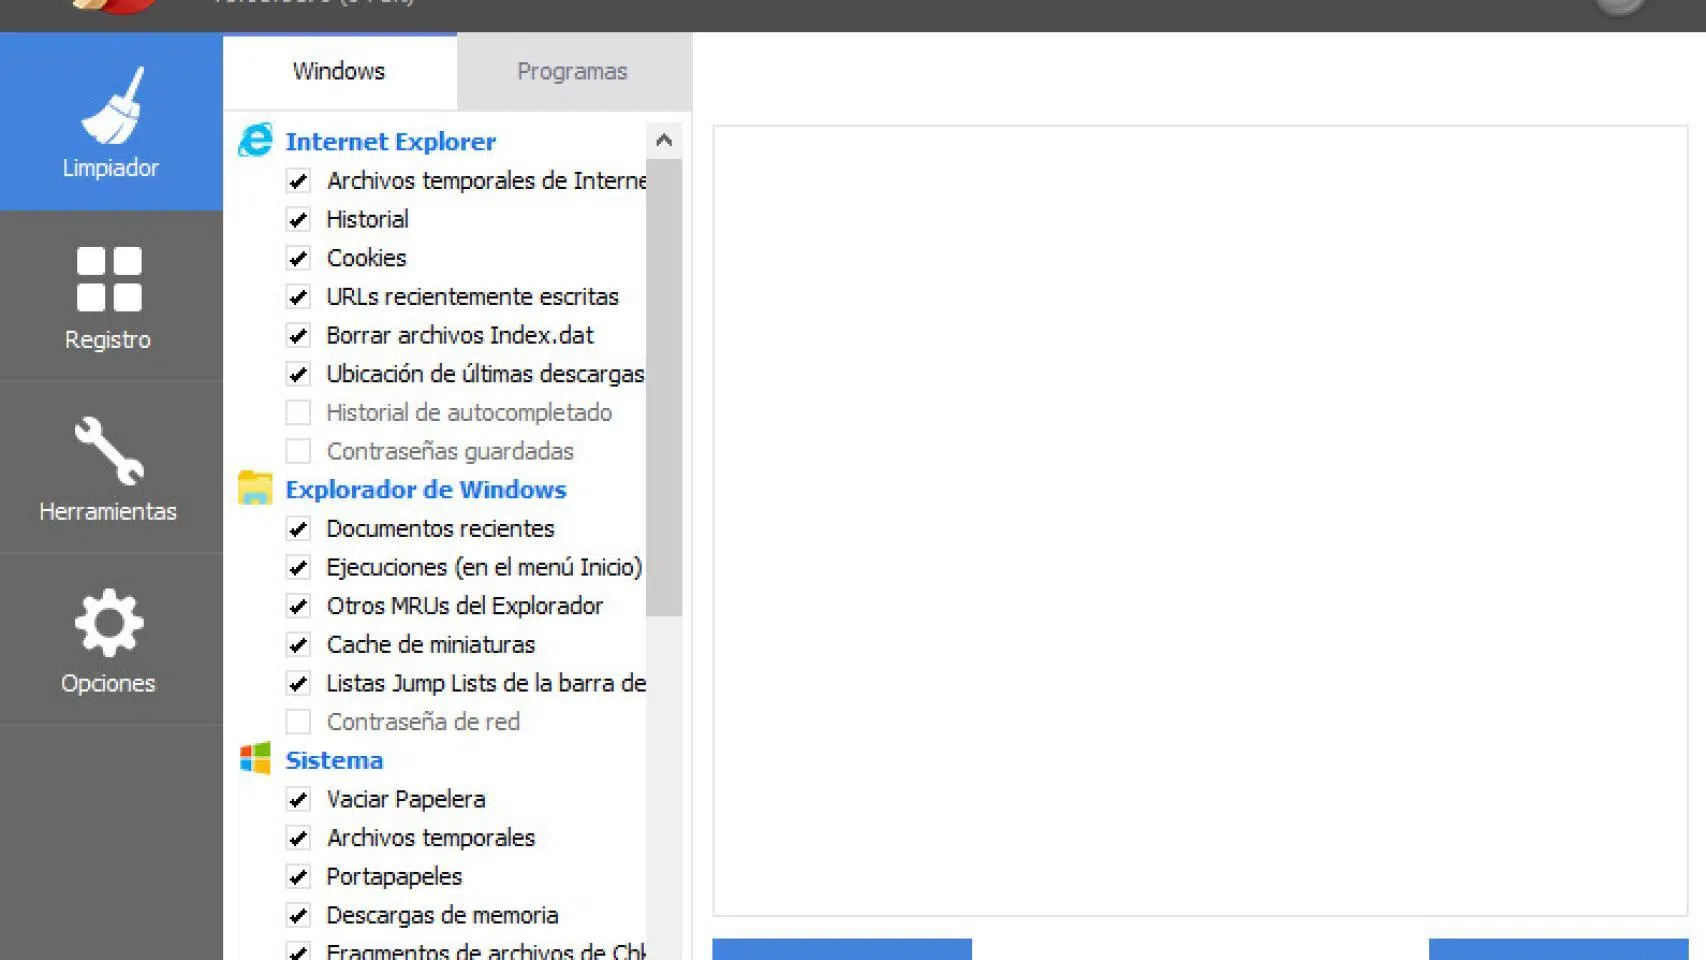Click the blue button at bottom right
The height and width of the screenshot is (960, 1706).
(1557, 950)
